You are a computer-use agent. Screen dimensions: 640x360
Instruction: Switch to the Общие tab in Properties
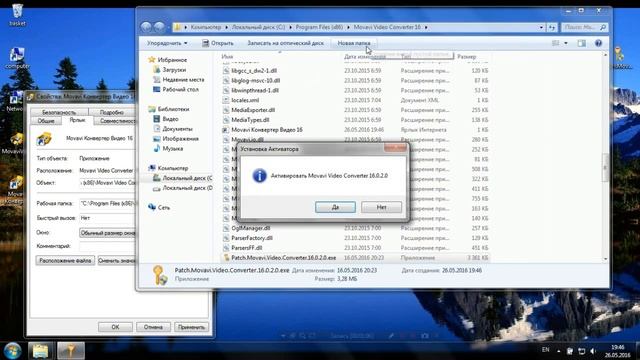pos(46,121)
